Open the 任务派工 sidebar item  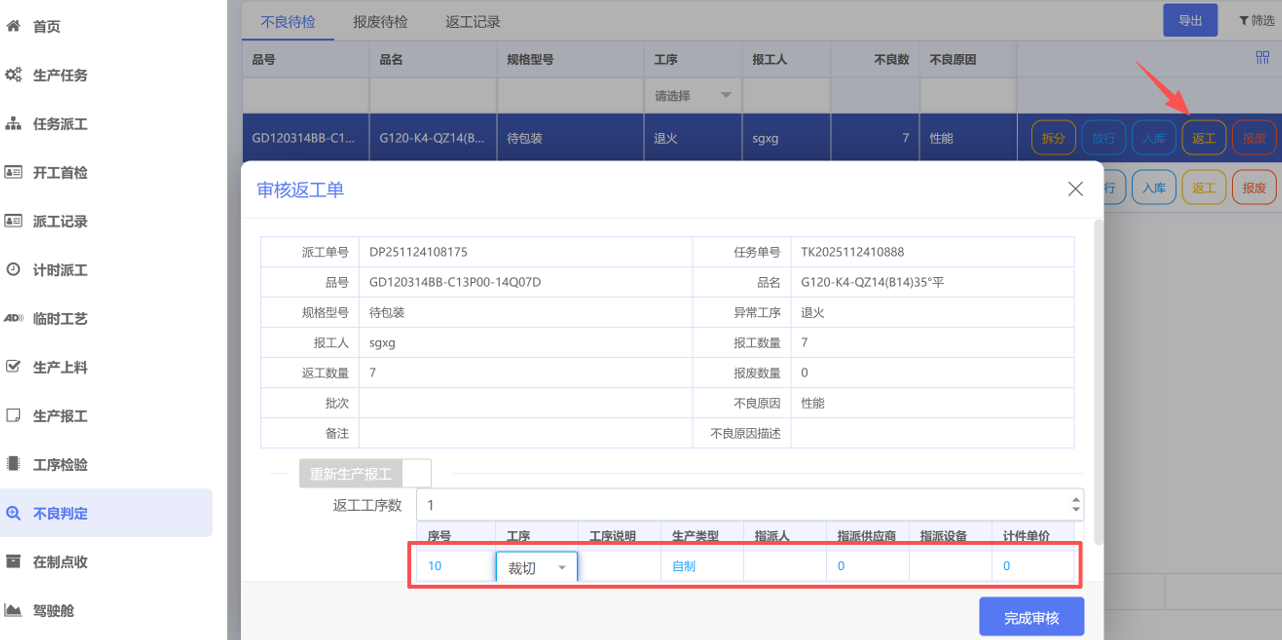click(x=60, y=124)
